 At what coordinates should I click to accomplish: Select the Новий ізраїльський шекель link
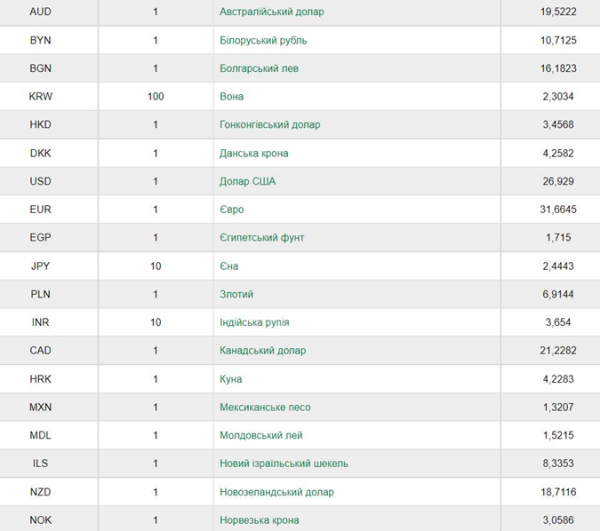(284, 464)
